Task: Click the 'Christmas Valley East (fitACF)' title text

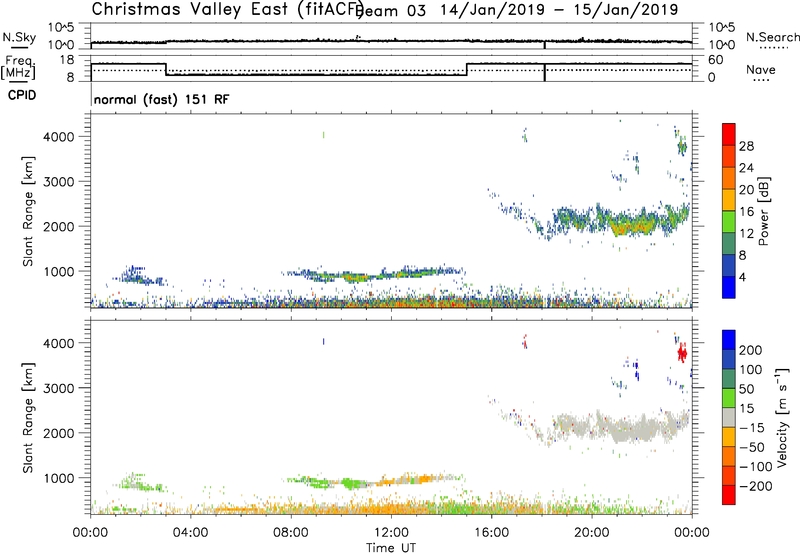Action: pyautogui.click(x=228, y=9)
